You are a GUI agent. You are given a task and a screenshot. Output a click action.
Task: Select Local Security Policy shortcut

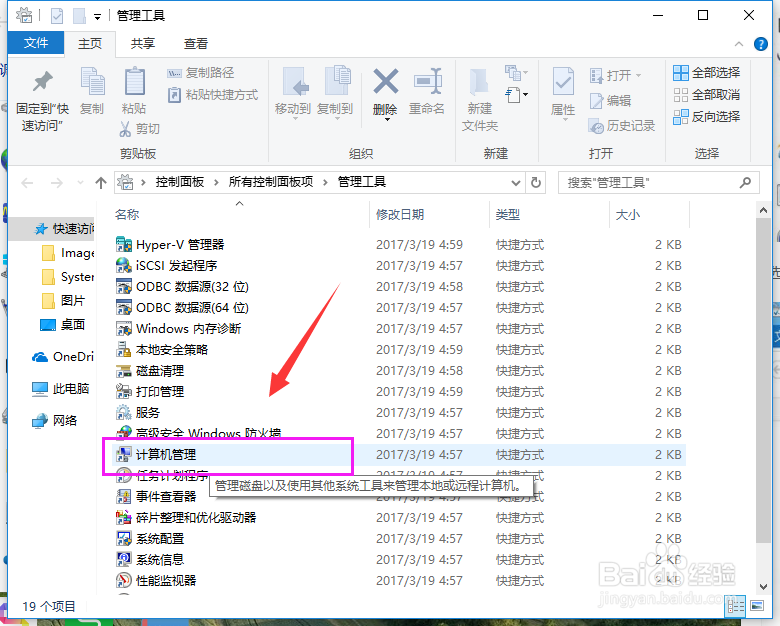[x=162, y=350]
